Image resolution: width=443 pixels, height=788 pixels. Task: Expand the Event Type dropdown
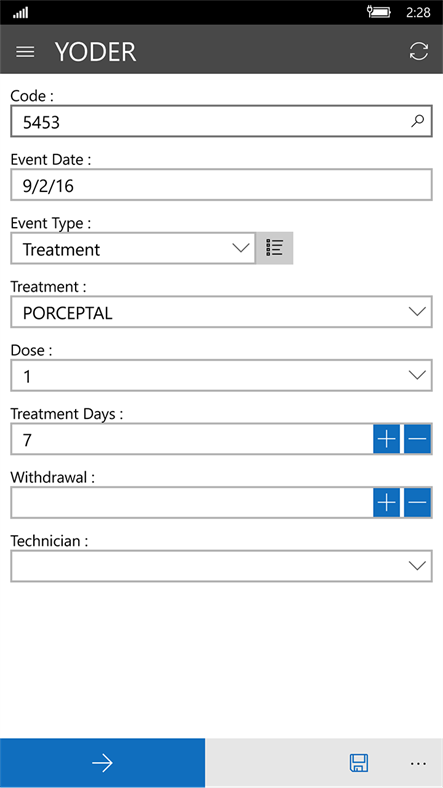pyautogui.click(x=133, y=248)
